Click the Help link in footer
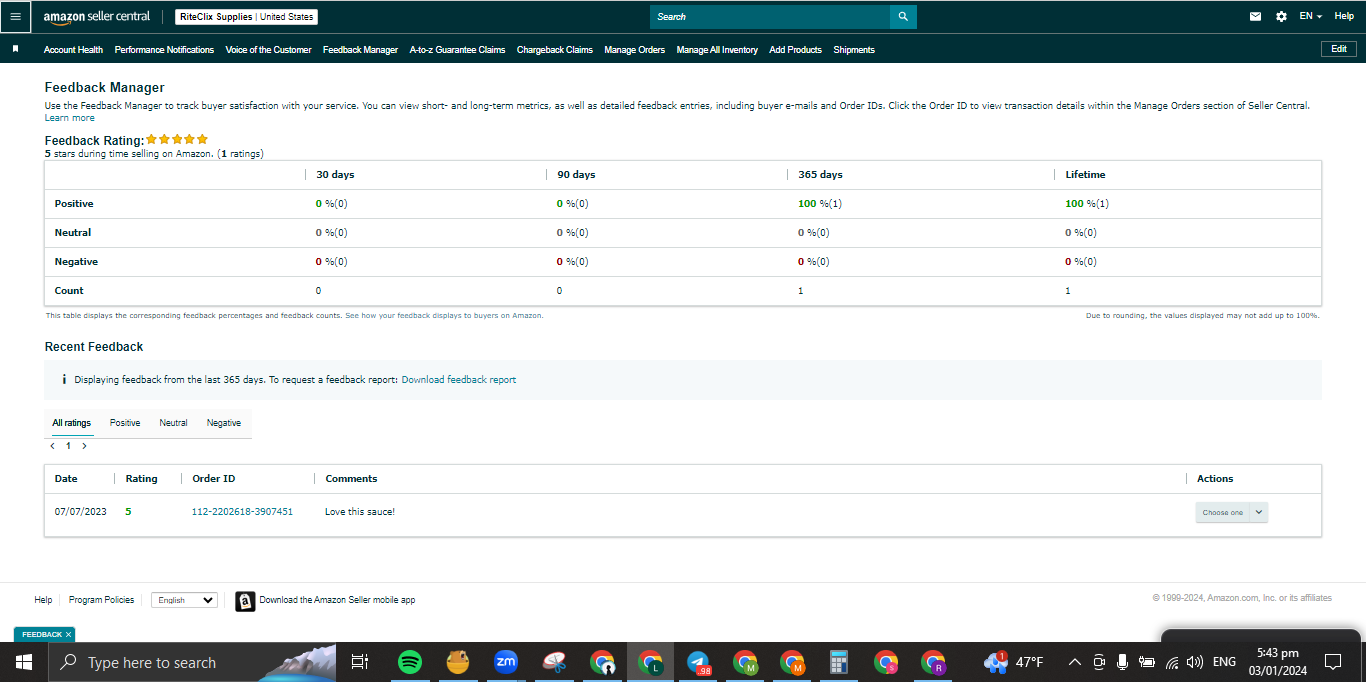Viewport: 1366px width, 682px height. pyautogui.click(x=43, y=600)
